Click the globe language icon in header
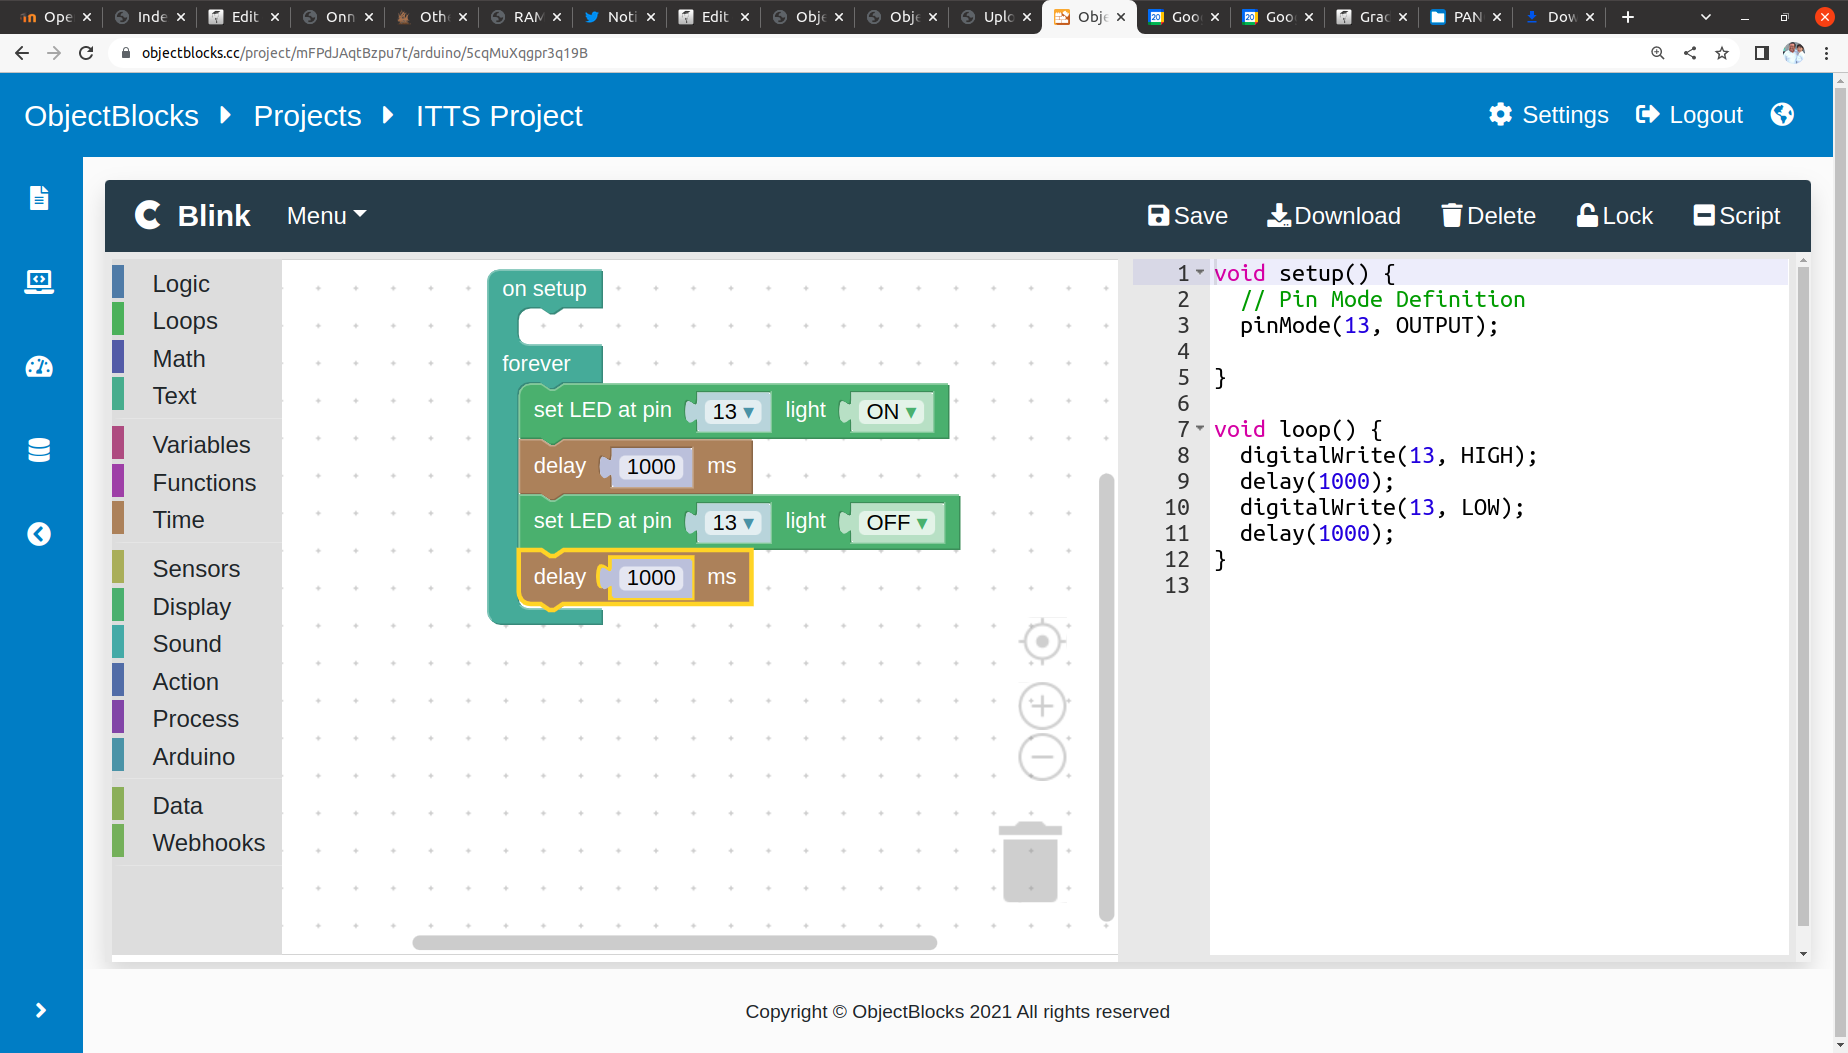The width and height of the screenshot is (1848, 1053). pyautogui.click(x=1782, y=115)
